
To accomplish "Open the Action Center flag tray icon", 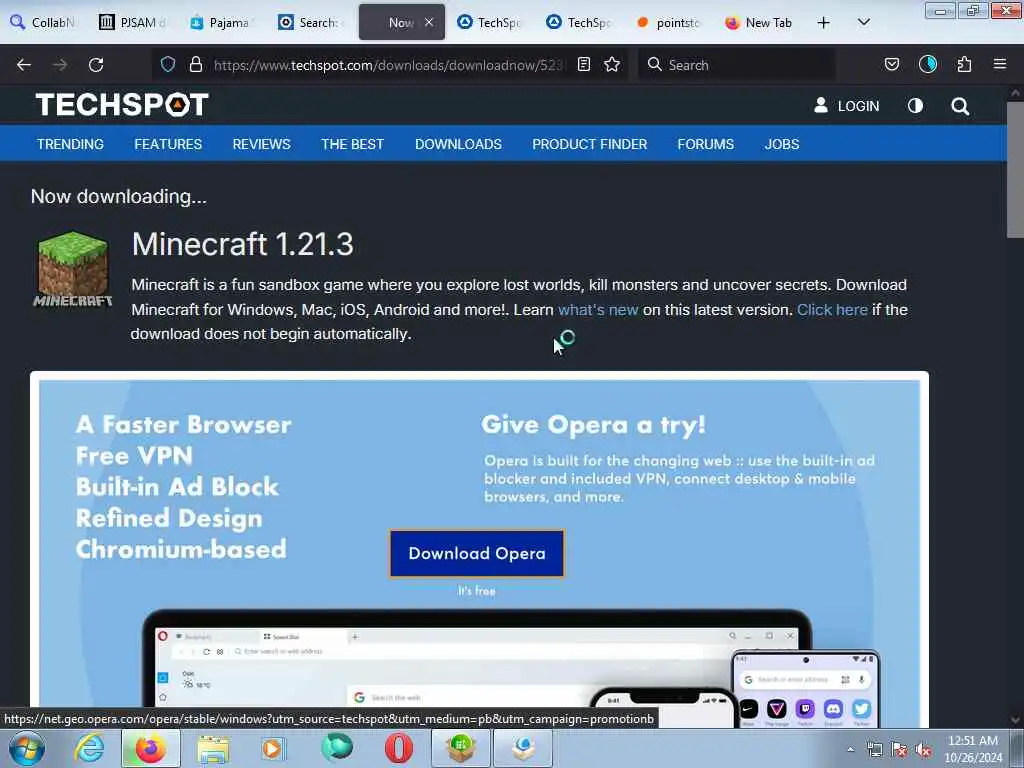I will point(899,750).
